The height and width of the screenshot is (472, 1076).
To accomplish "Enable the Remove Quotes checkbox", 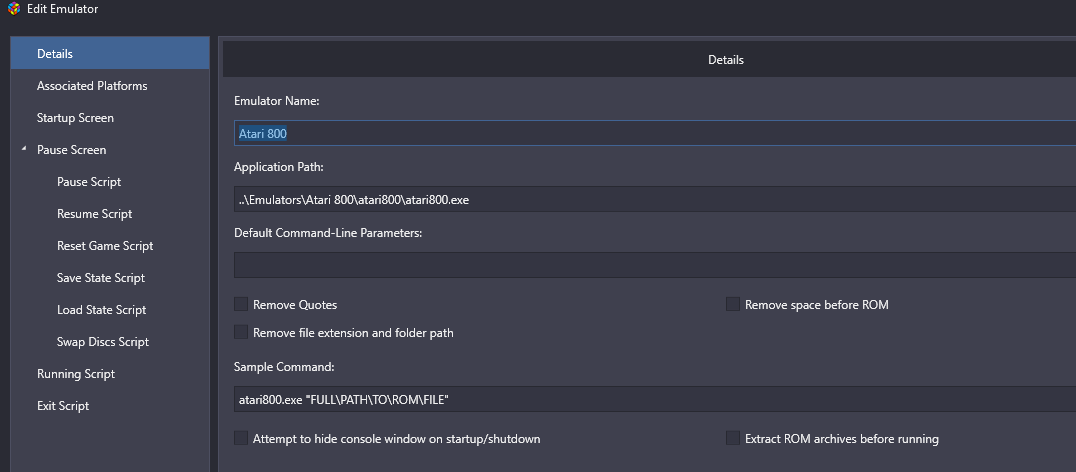I will (x=241, y=304).
